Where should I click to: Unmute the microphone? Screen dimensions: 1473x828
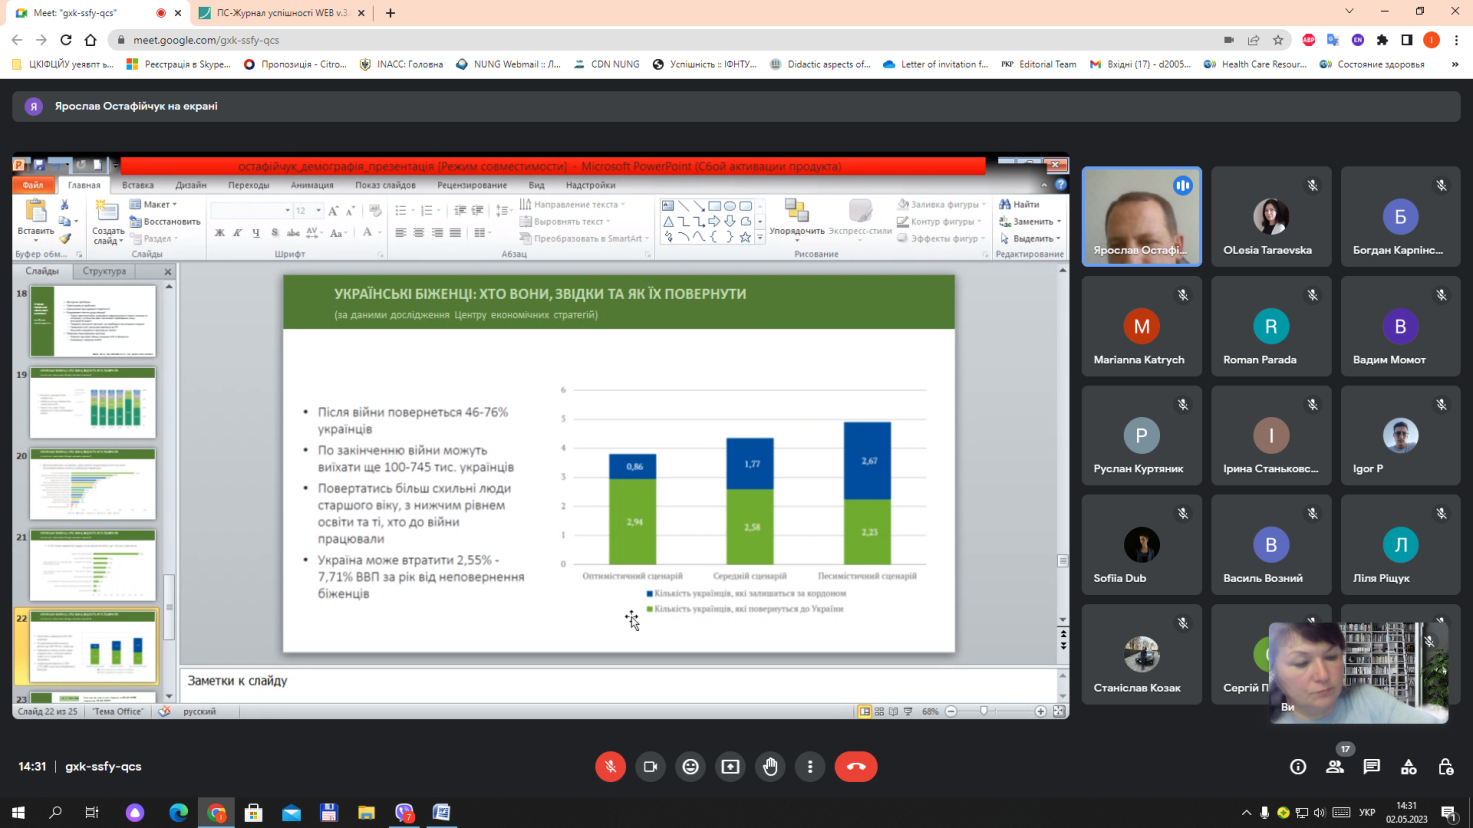(610, 766)
